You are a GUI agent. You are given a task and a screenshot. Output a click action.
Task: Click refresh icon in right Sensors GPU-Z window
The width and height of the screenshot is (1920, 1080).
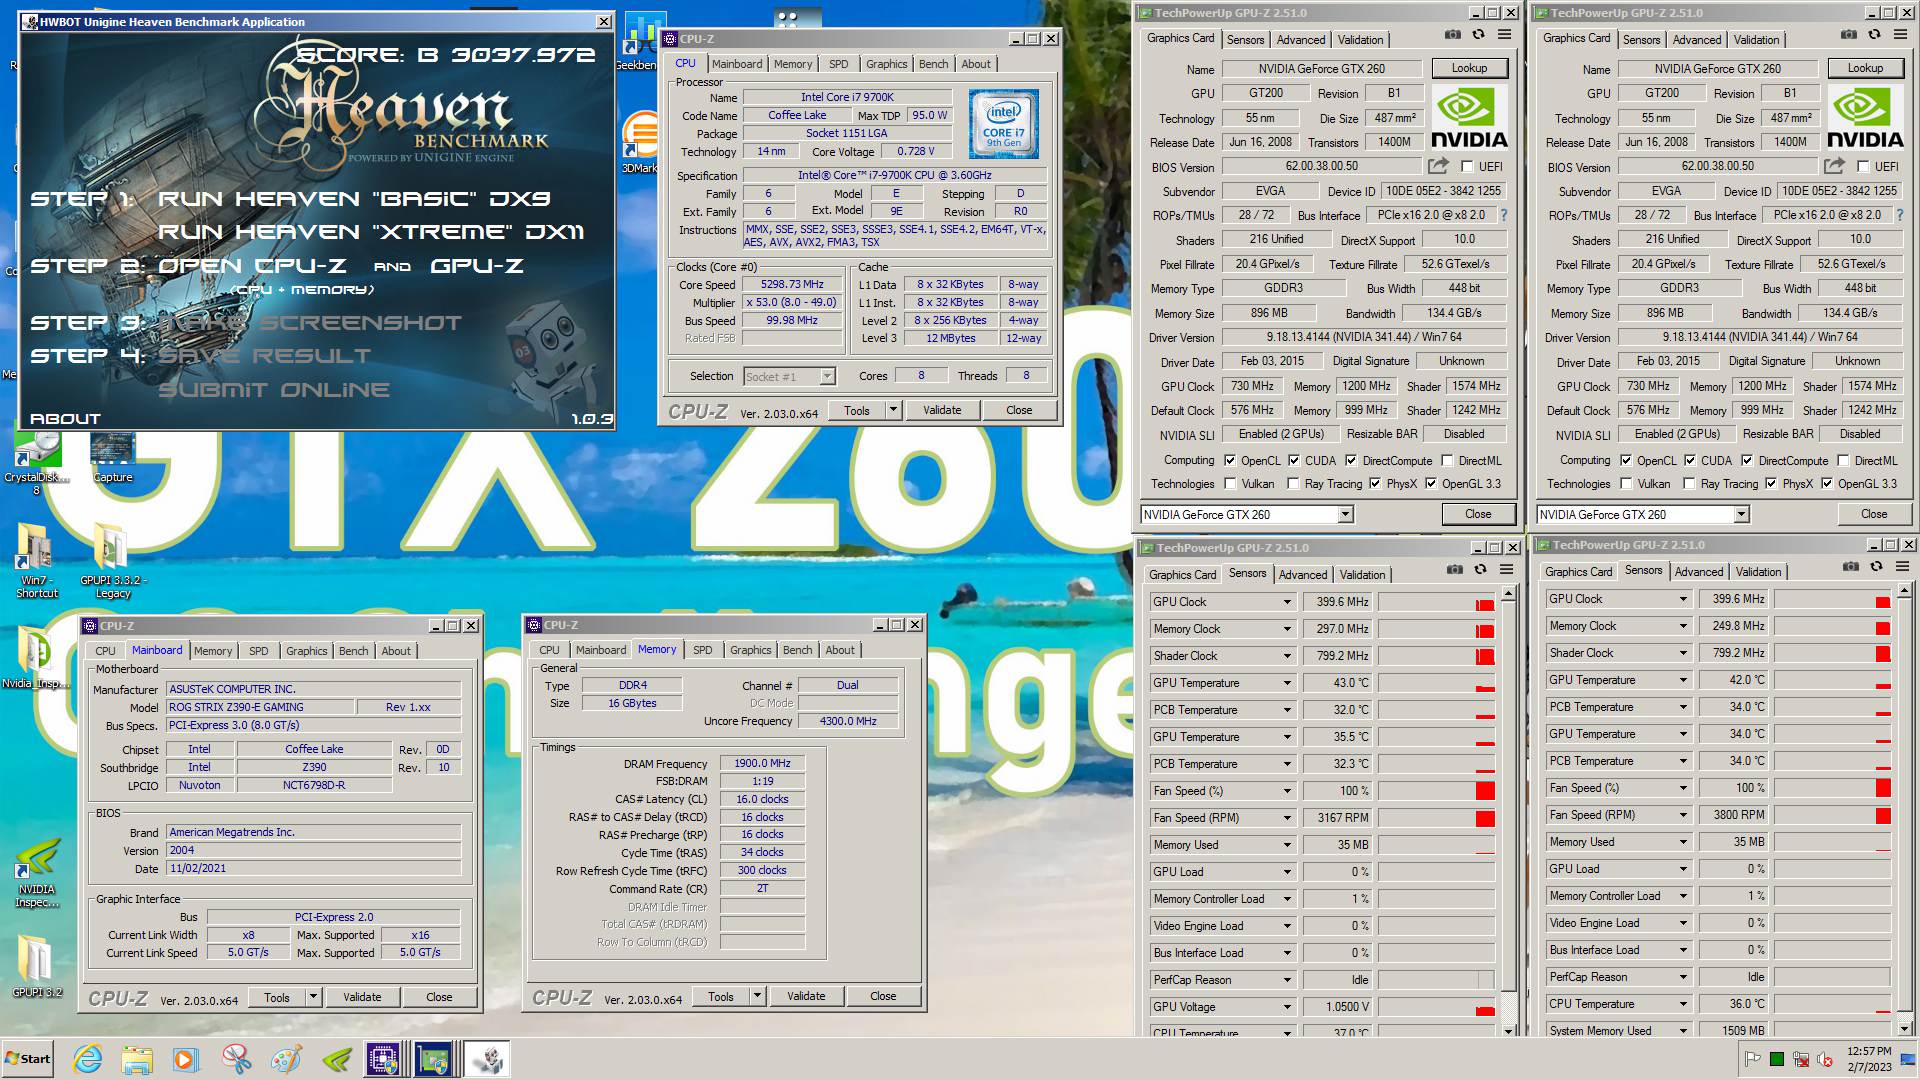tap(1876, 567)
